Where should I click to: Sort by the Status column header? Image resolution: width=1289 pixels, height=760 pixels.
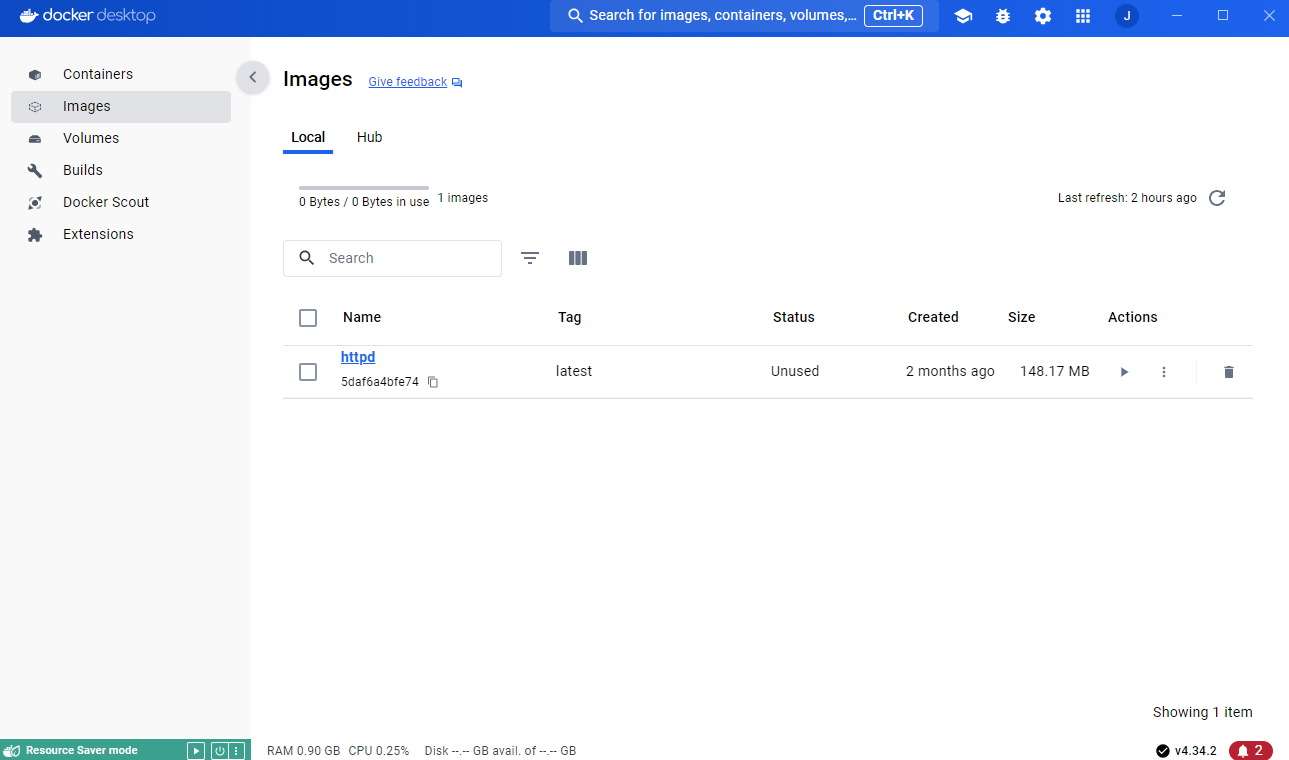(794, 317)
